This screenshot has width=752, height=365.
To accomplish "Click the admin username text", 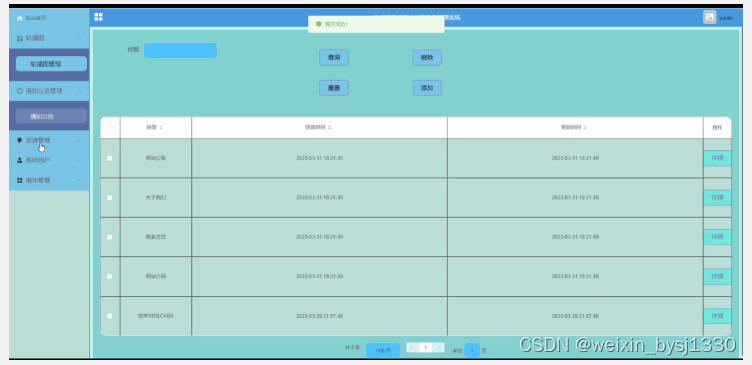I will (726, 18).
